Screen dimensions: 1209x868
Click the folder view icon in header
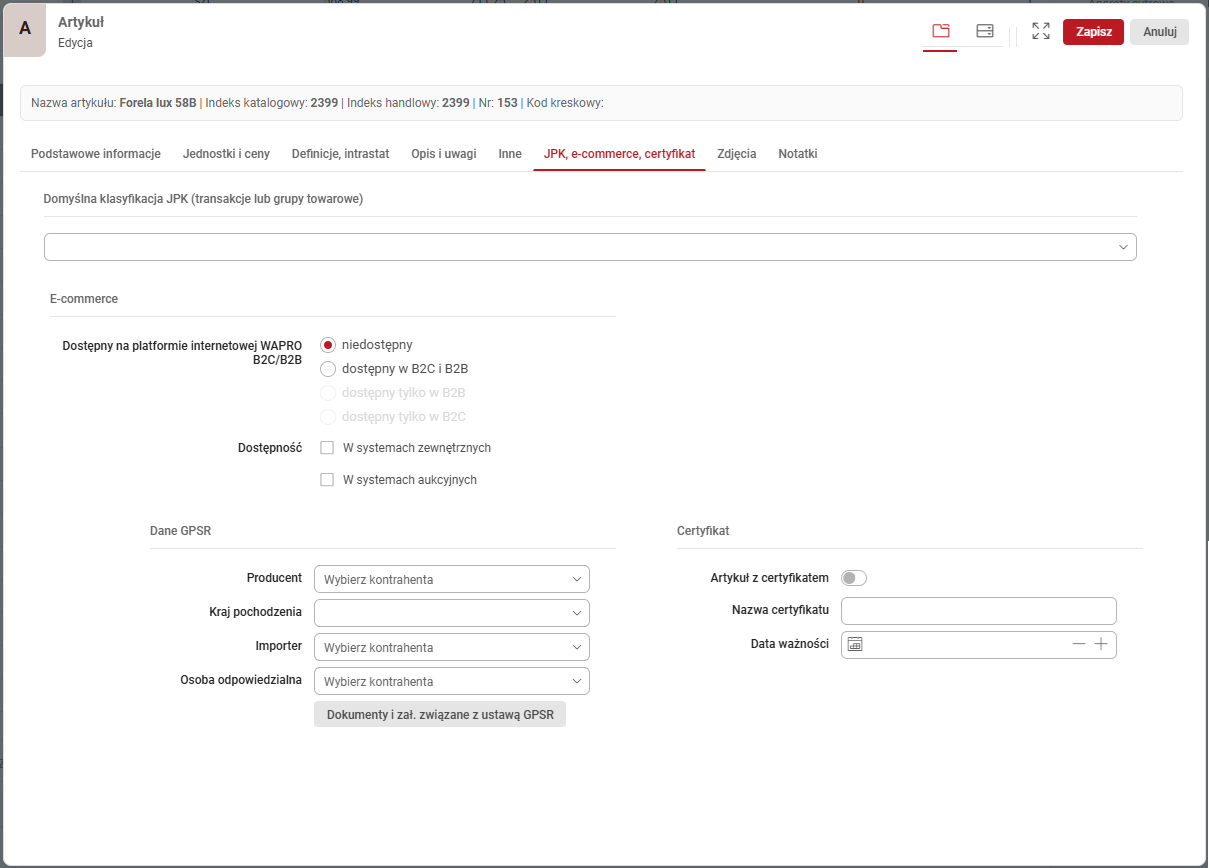(940, 31)
